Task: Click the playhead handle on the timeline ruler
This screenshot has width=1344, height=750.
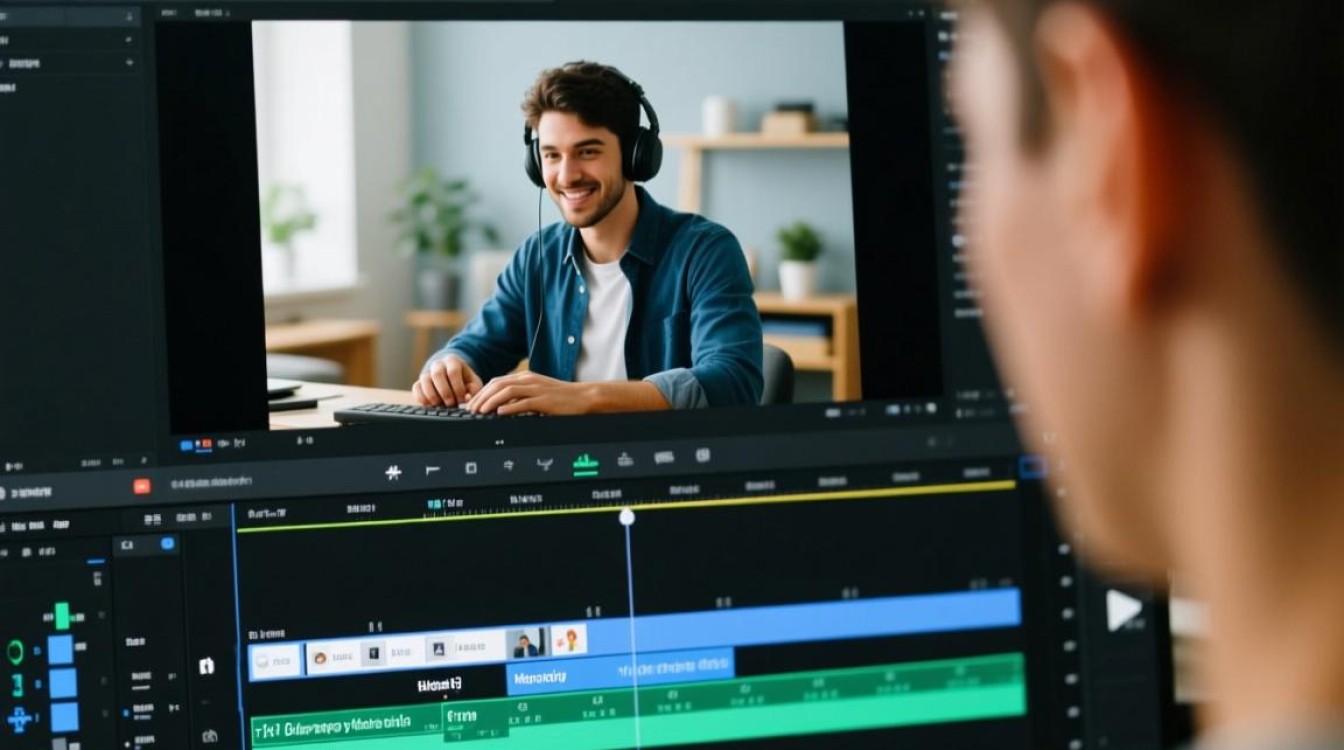Action: 627,517
